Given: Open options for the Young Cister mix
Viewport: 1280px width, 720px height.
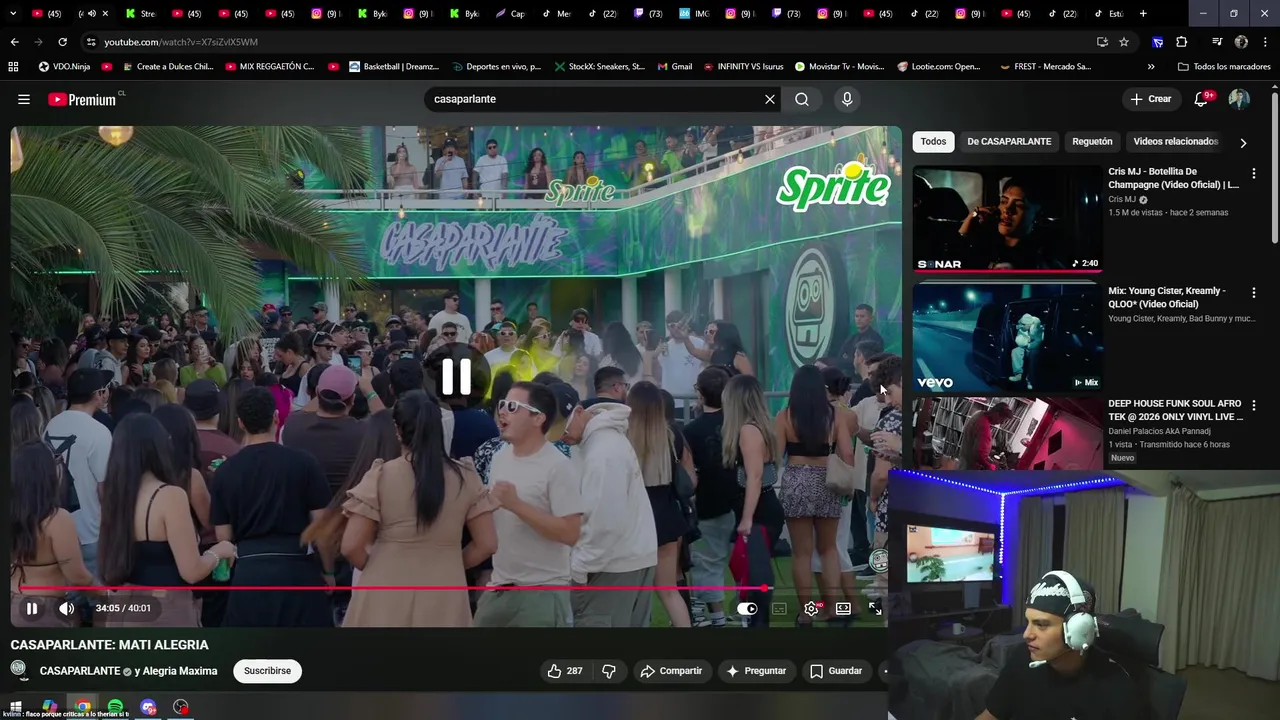Looking at the screenshot, I should pyautogui.click(x=1254, y=292).
